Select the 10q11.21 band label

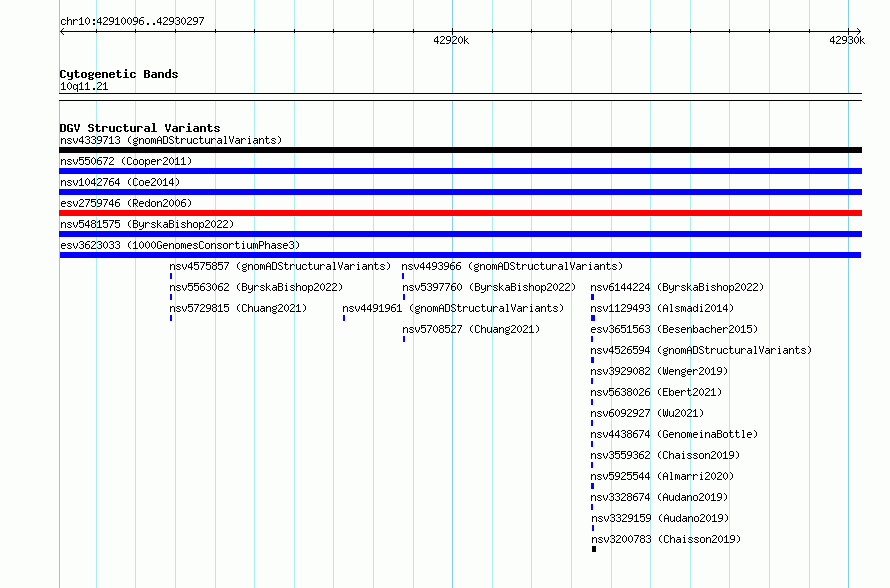click(84, 86)
